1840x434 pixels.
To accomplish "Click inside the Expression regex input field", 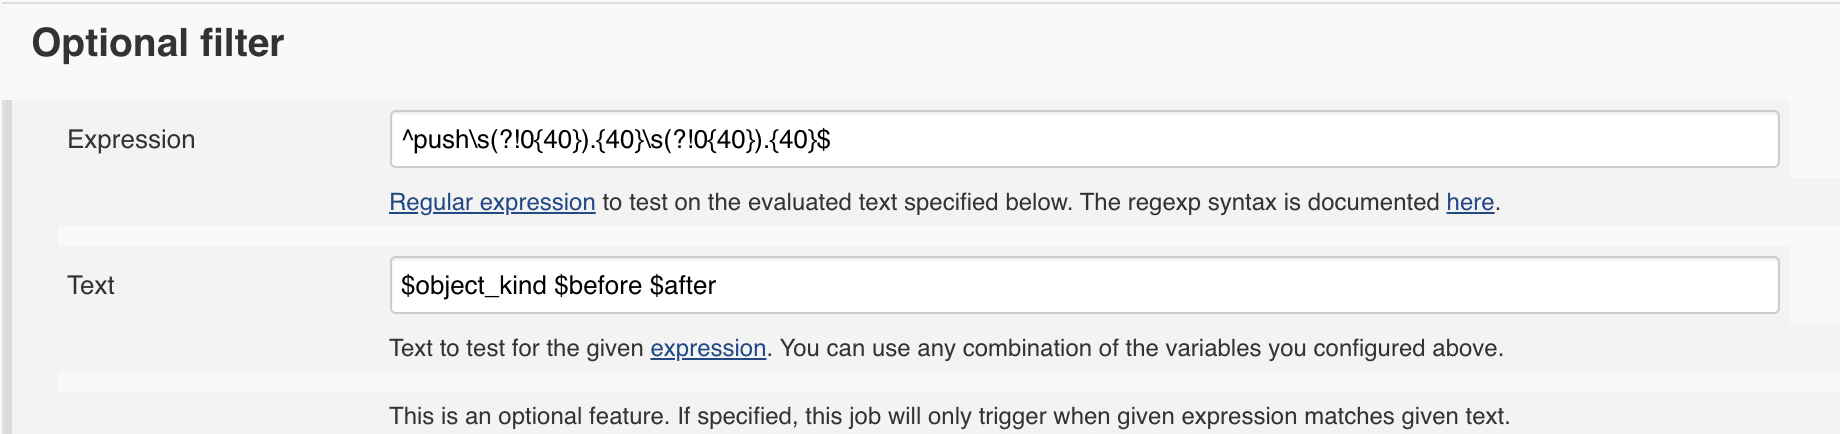I will coord(1084,139).
